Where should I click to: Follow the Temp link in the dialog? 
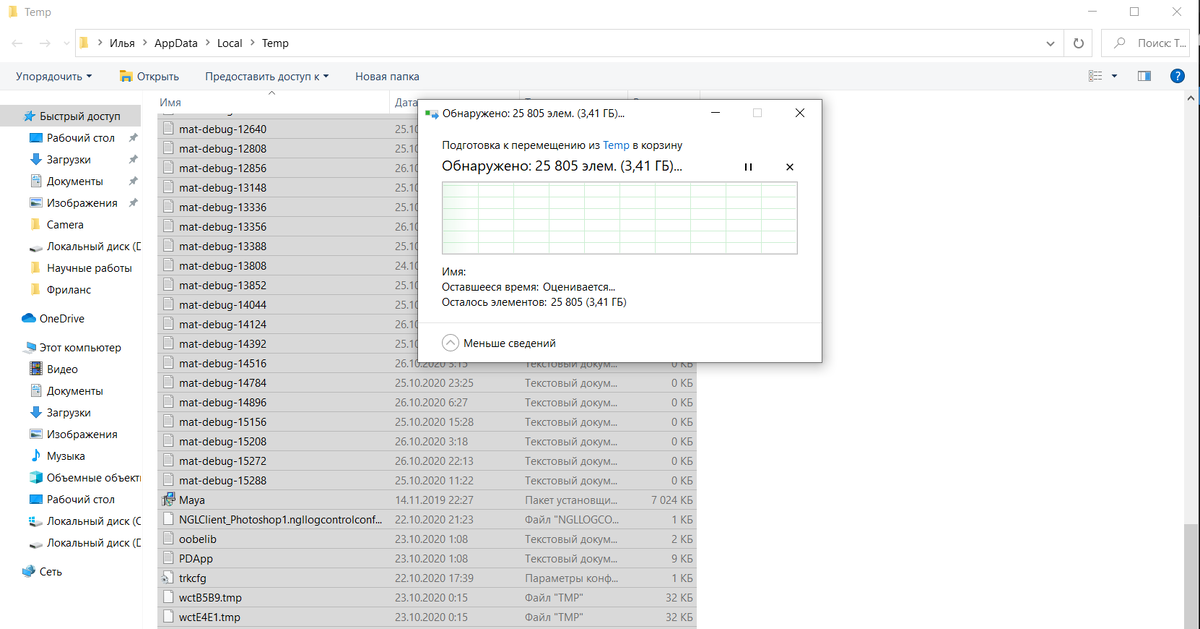click(x=616, y=145)
